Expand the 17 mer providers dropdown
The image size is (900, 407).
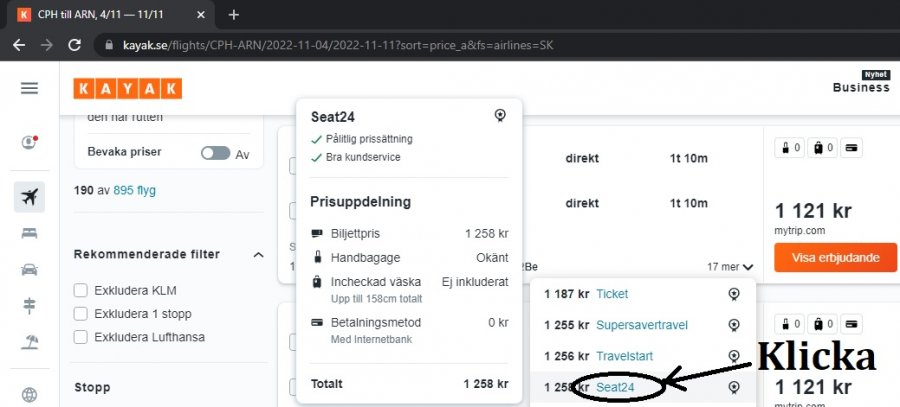click(x=729, y=267)
